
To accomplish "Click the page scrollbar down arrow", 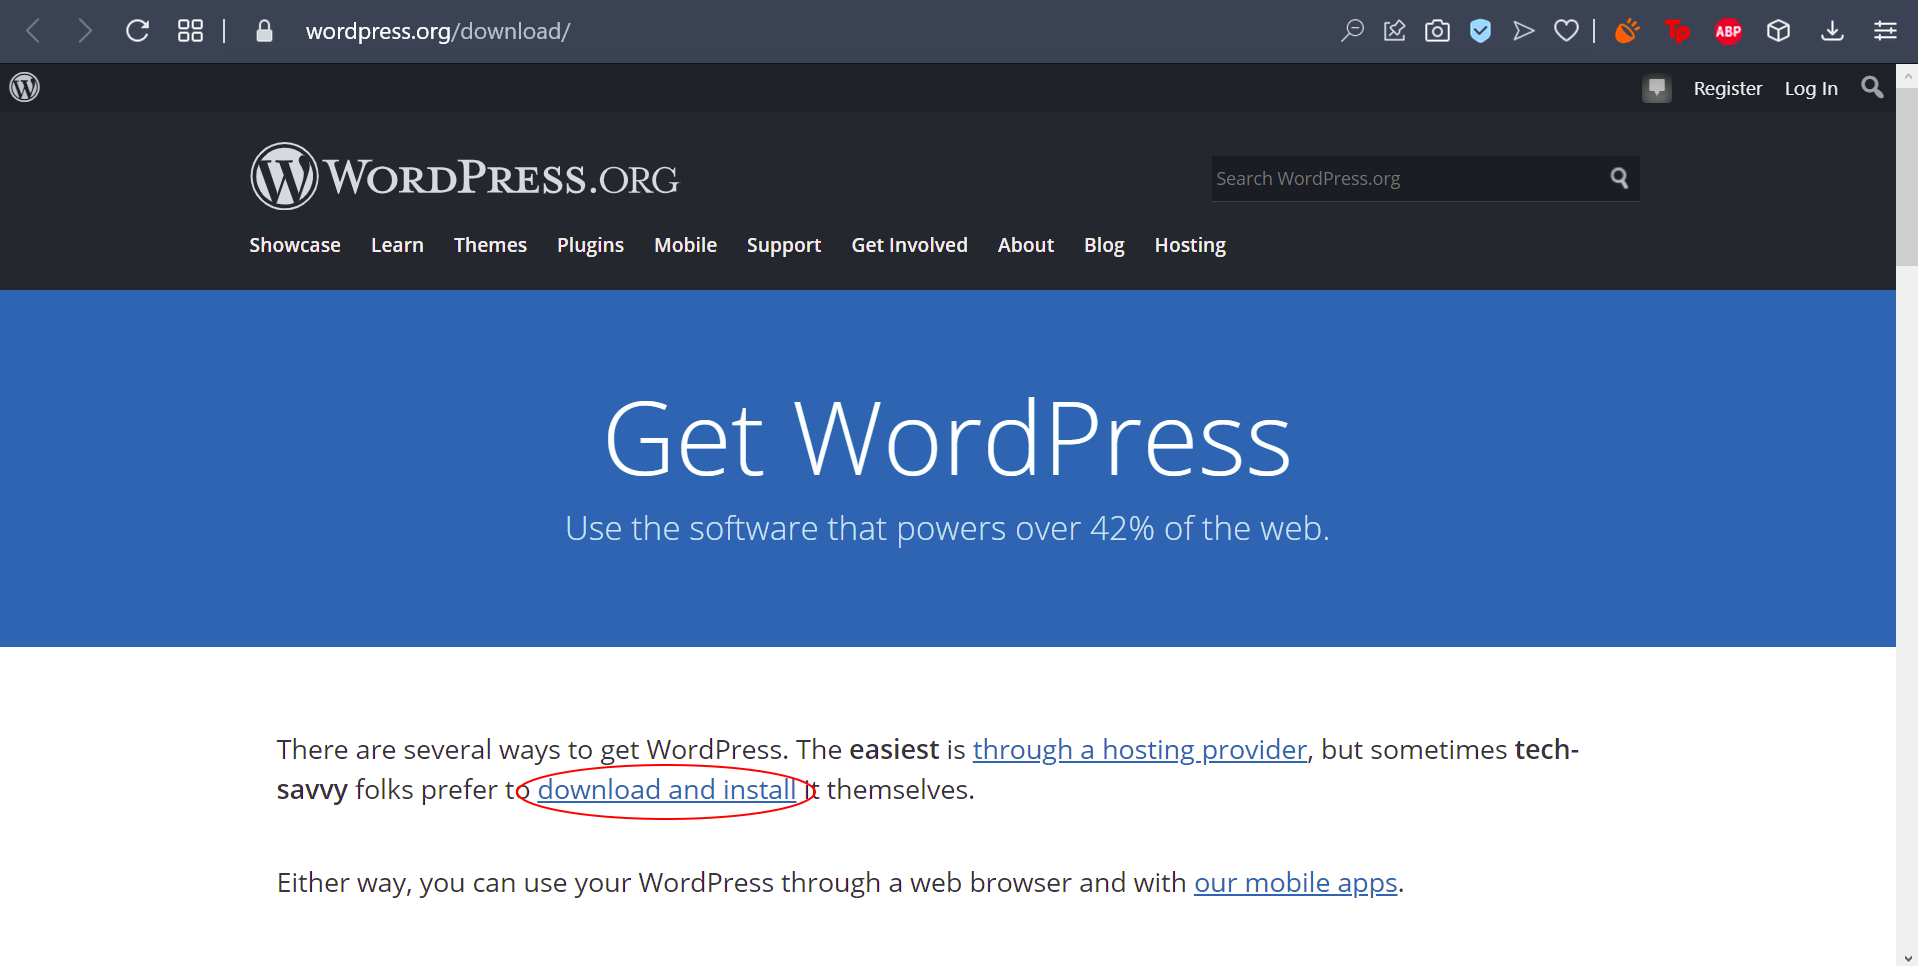I will click(1908, 958).
